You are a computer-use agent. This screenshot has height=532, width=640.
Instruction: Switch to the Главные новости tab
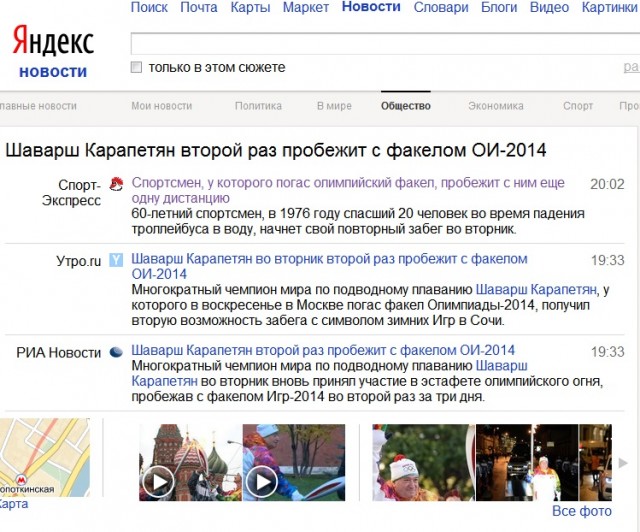[x=38, y=106]
